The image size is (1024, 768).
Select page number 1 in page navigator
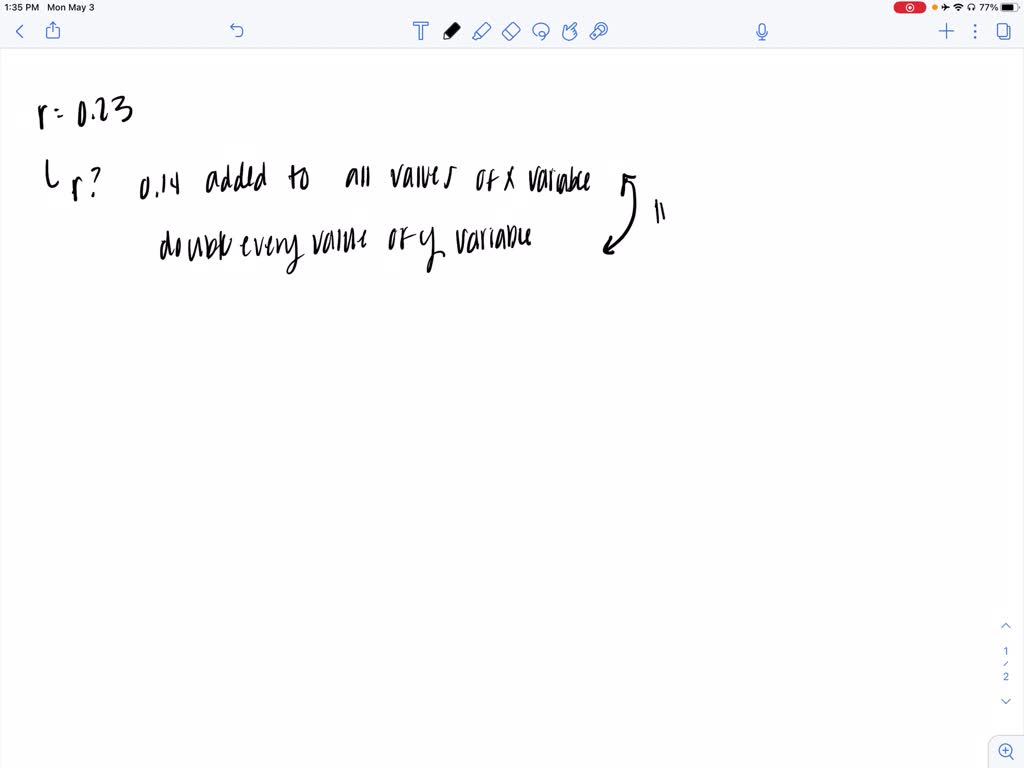[x=1006, y=650]
